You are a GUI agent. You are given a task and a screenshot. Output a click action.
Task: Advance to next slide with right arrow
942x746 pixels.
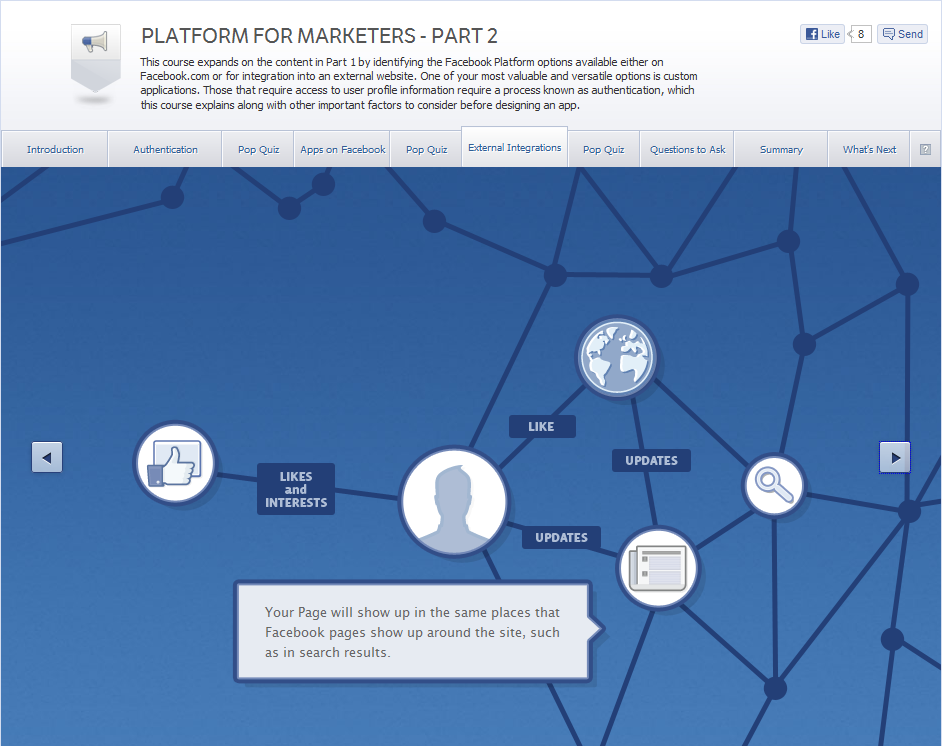[895, 458]
